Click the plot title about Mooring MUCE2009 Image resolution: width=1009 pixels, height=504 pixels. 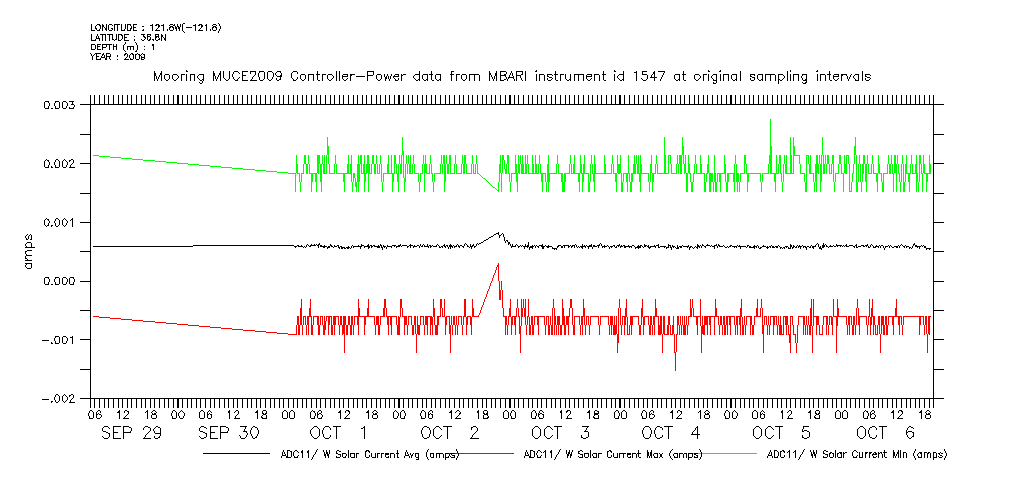pos(511,76)
